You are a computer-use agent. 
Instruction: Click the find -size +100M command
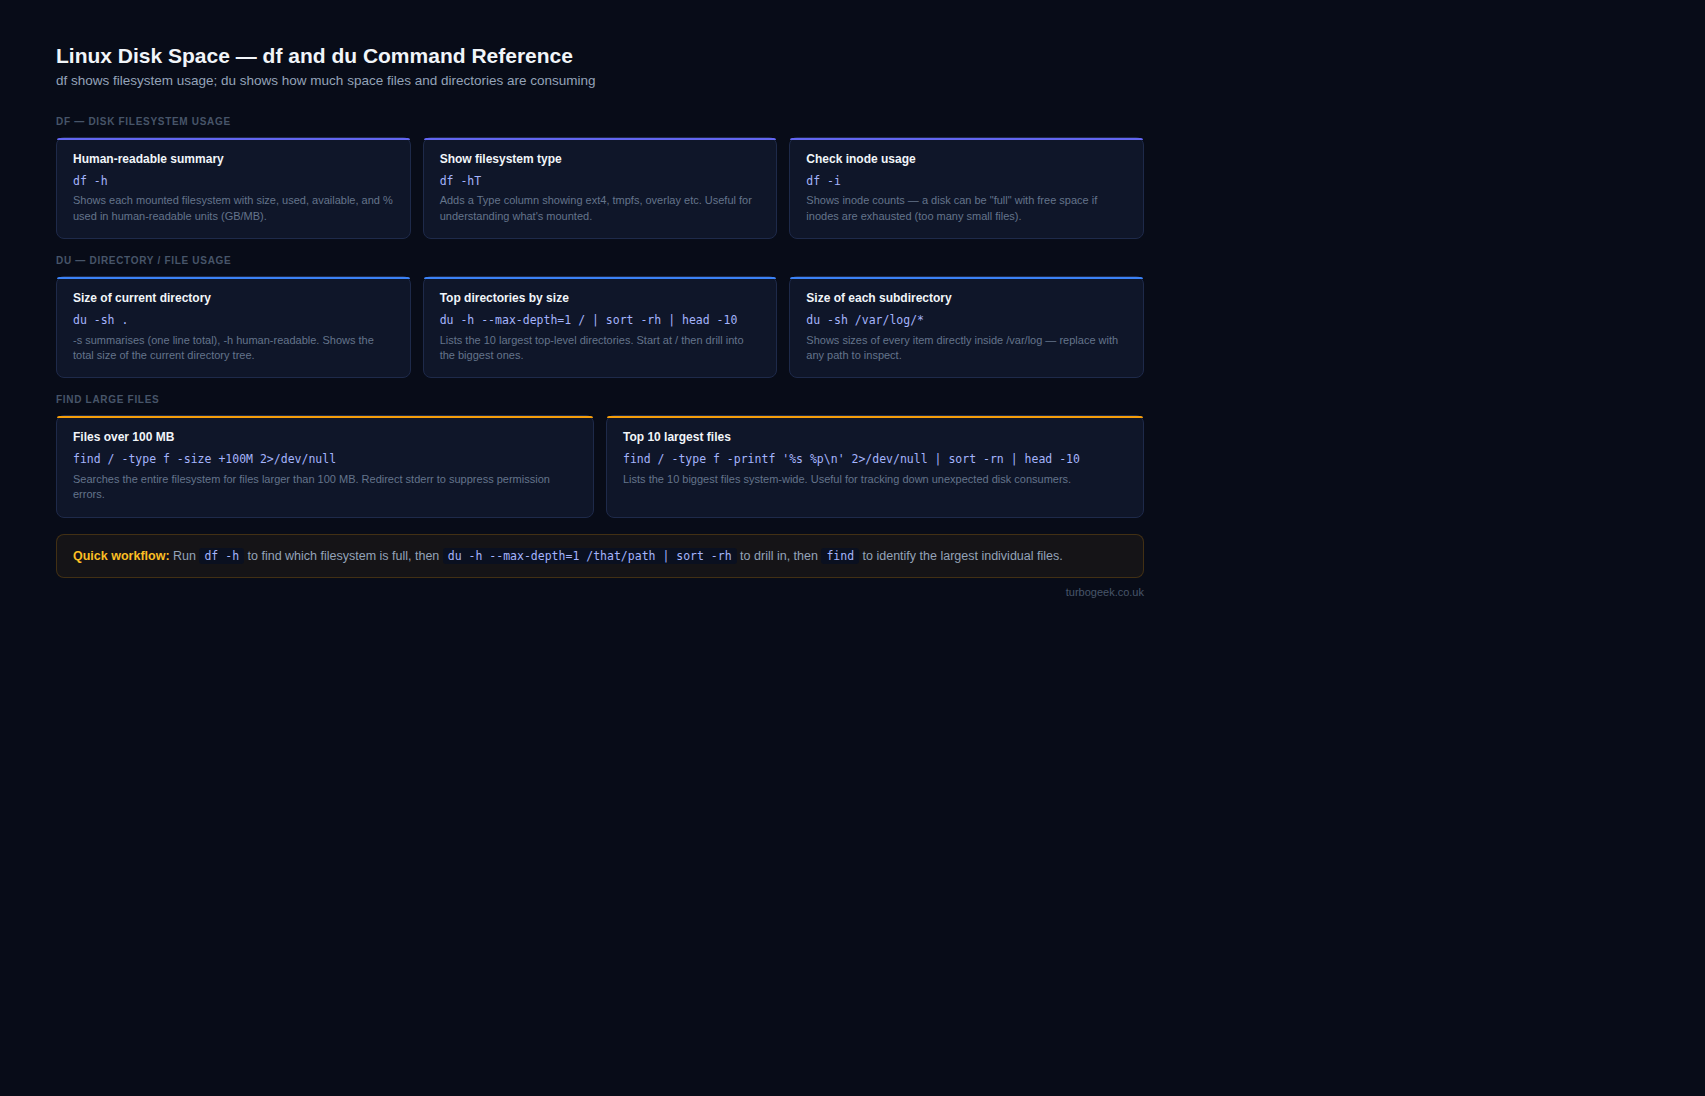pyautogui.click(x=204, y=459)
